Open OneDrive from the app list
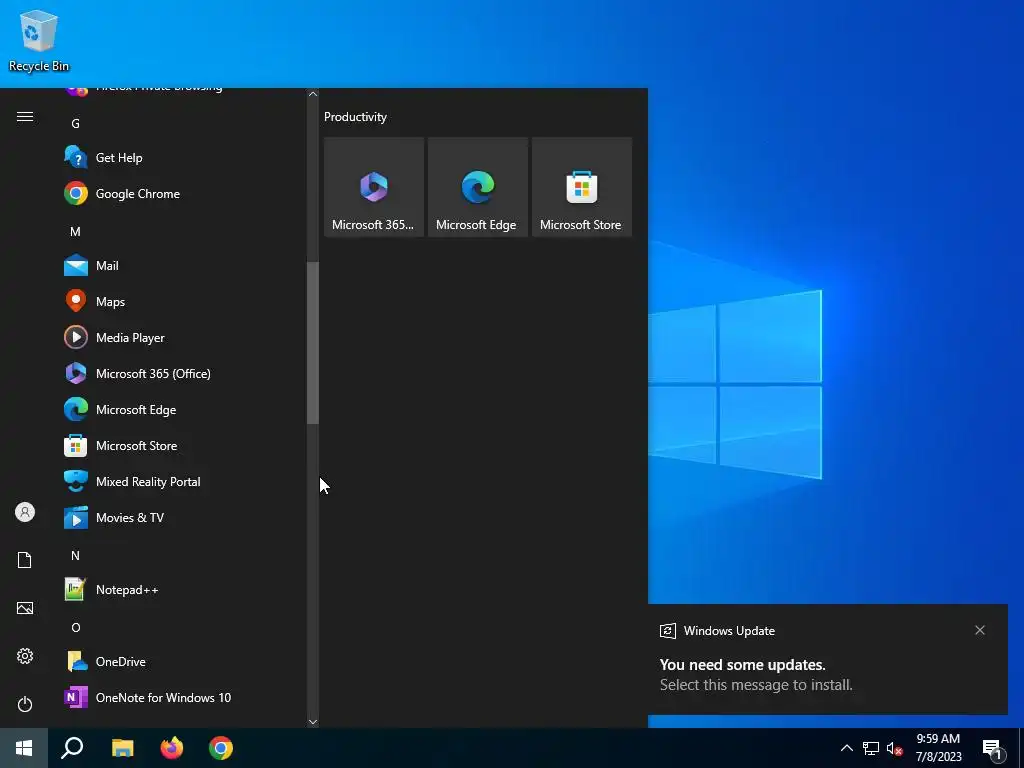The width and height of the screenshot is (1024, 768). coord(183,662)
